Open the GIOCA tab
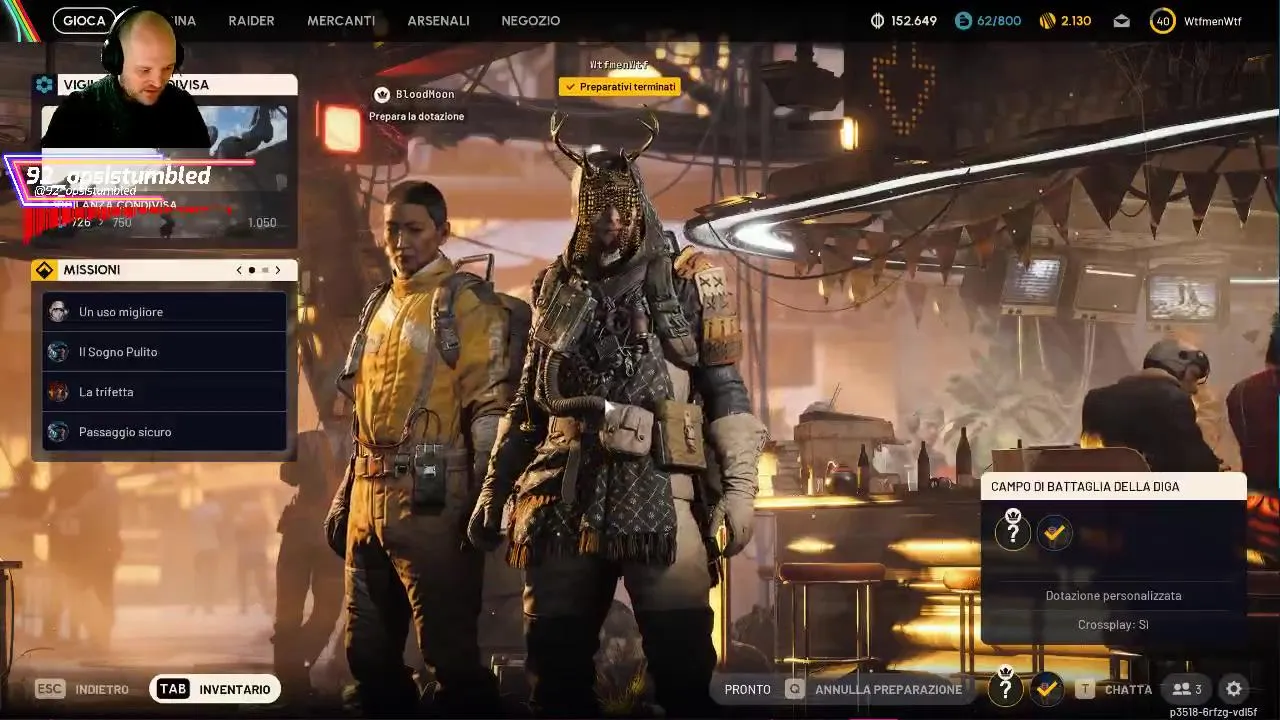The image size is (1280, 720). [84, 20]
